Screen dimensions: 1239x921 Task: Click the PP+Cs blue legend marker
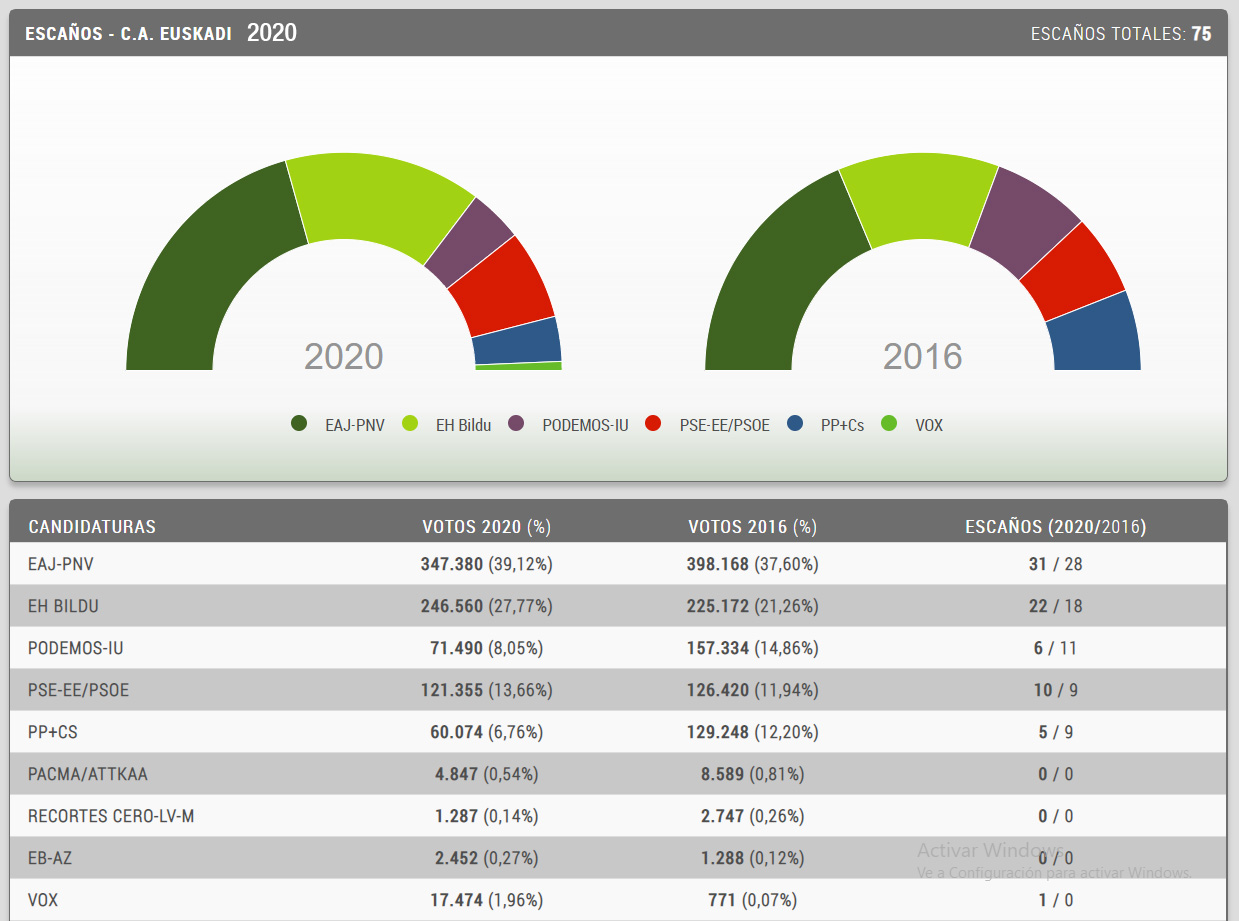[x=795, y=424]
